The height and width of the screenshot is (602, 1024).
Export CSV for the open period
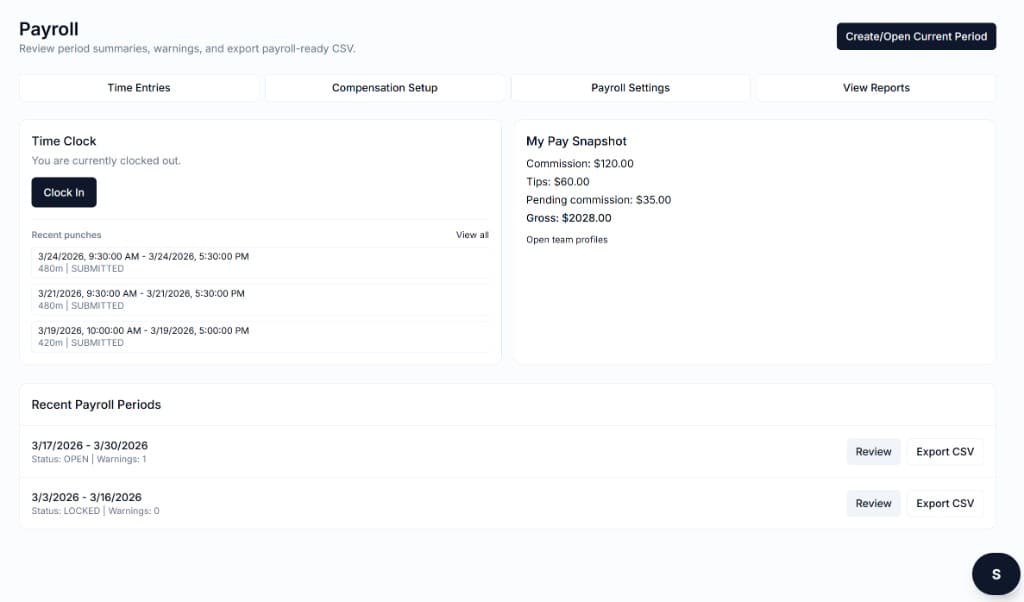click(944, 451)
